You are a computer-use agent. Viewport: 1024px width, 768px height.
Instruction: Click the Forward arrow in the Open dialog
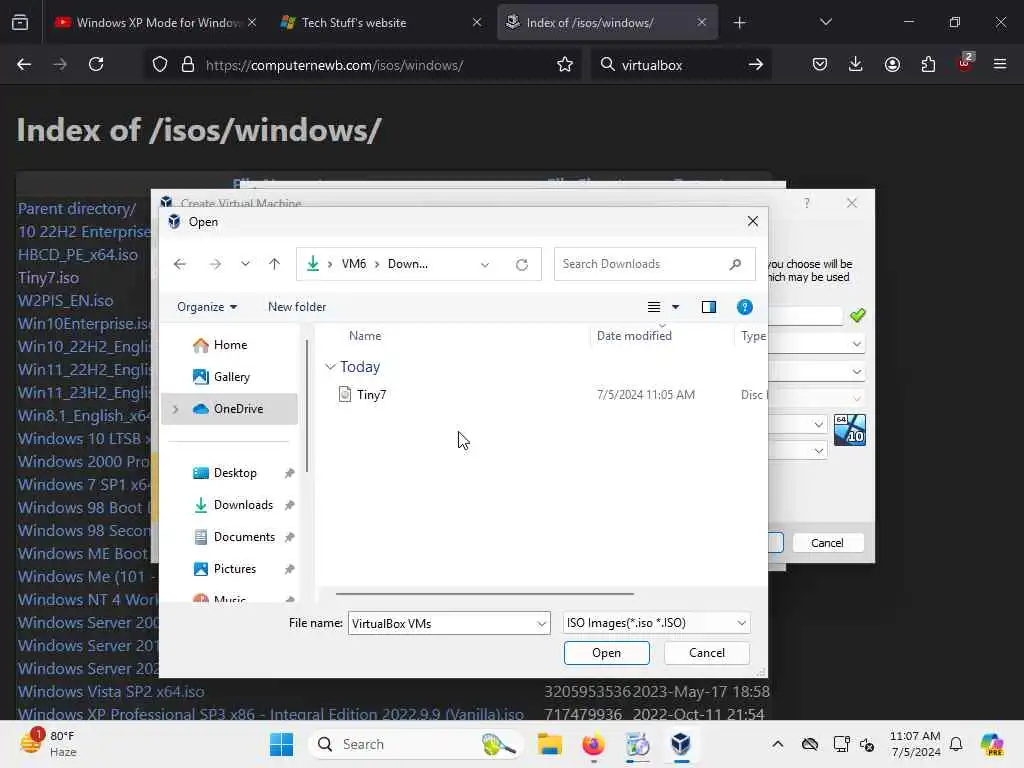click(x=215, y=264)
